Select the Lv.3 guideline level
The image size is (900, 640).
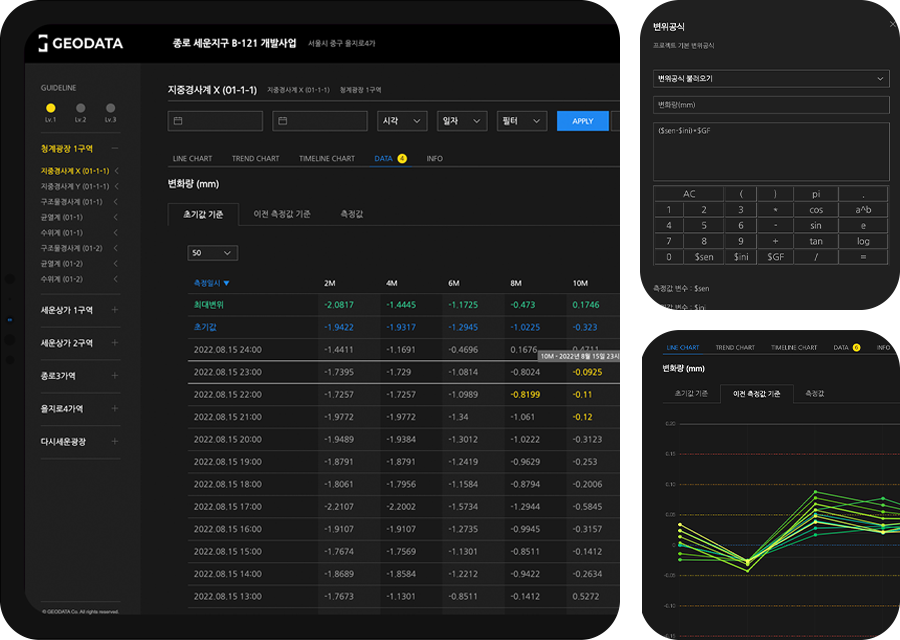pos(110,108)
